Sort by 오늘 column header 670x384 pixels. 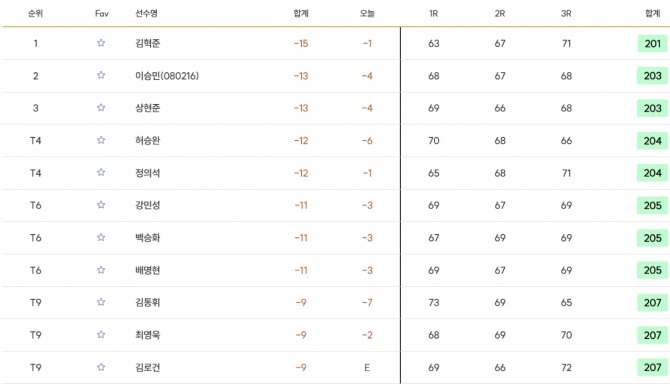click(x=367, y=13)
